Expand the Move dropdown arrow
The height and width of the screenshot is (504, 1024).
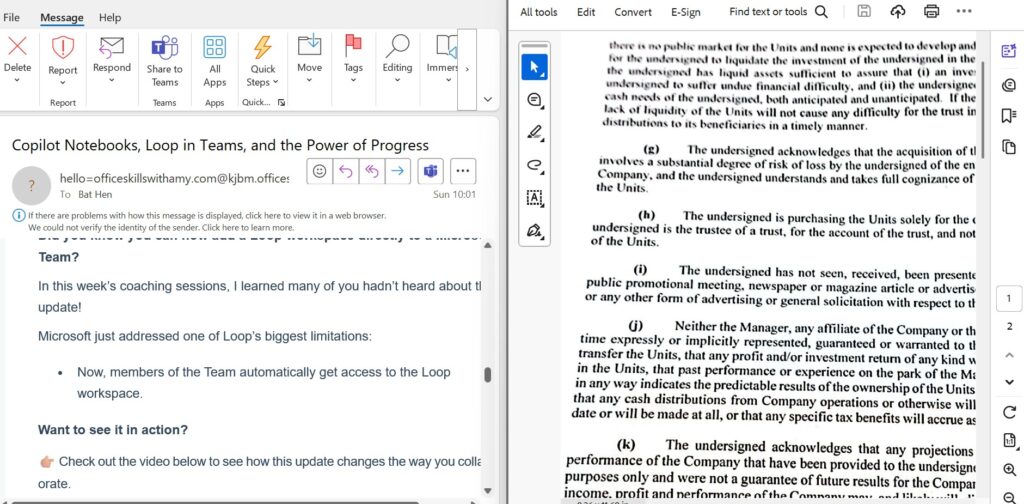(310, 80)
